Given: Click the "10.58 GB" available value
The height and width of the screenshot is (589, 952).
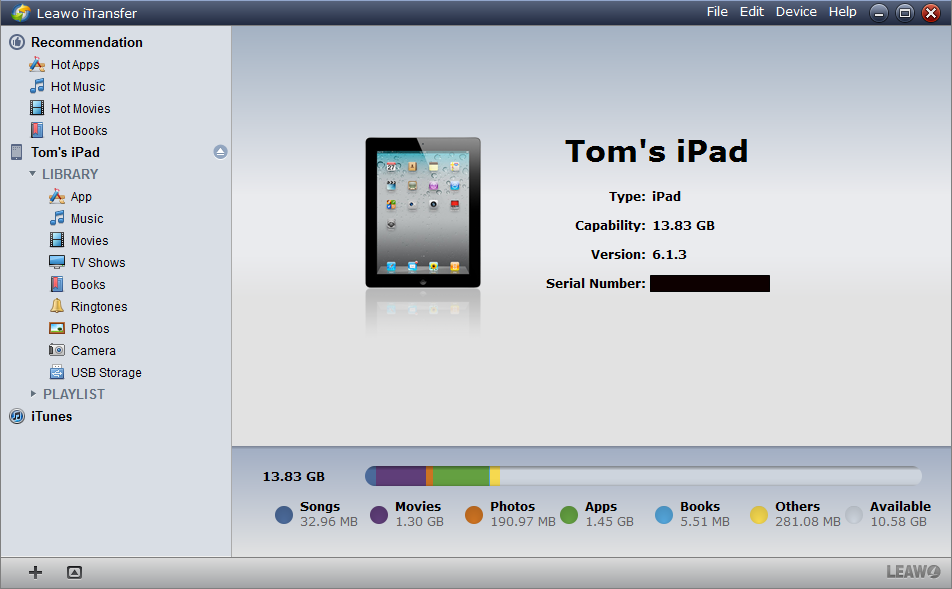Looking at the screenshot, I should pos(899,522).
